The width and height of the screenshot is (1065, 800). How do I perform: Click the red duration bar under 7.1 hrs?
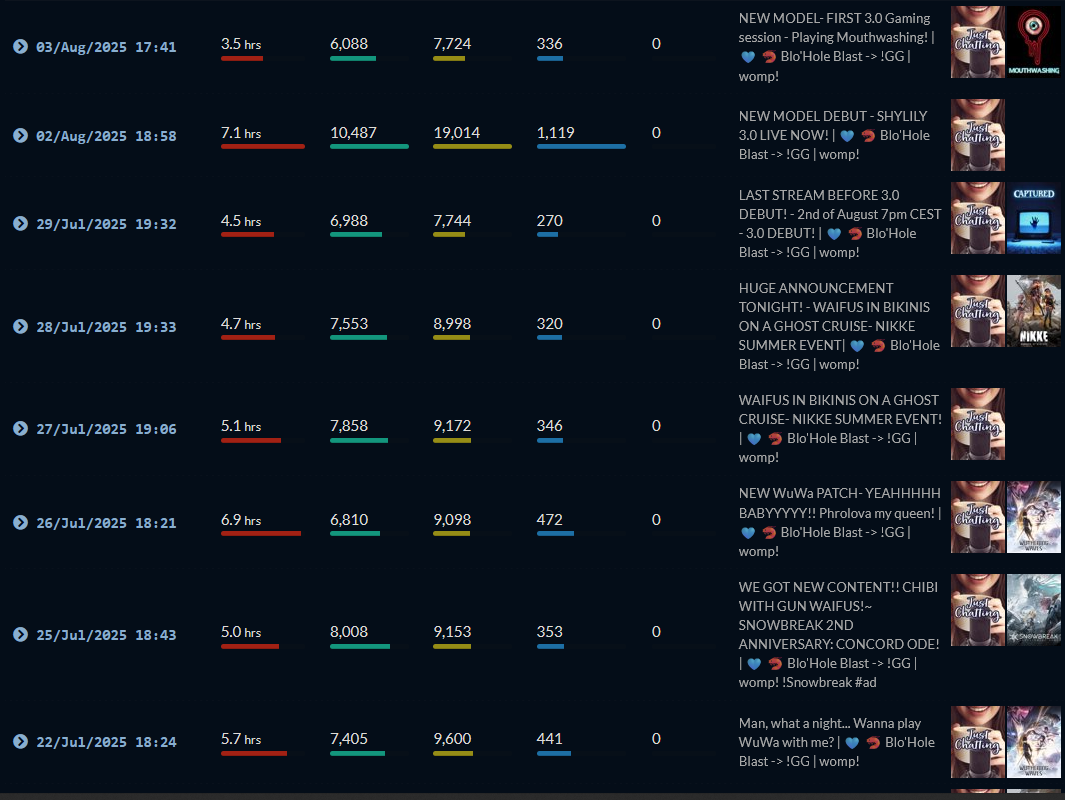click(x=263, y=147)
